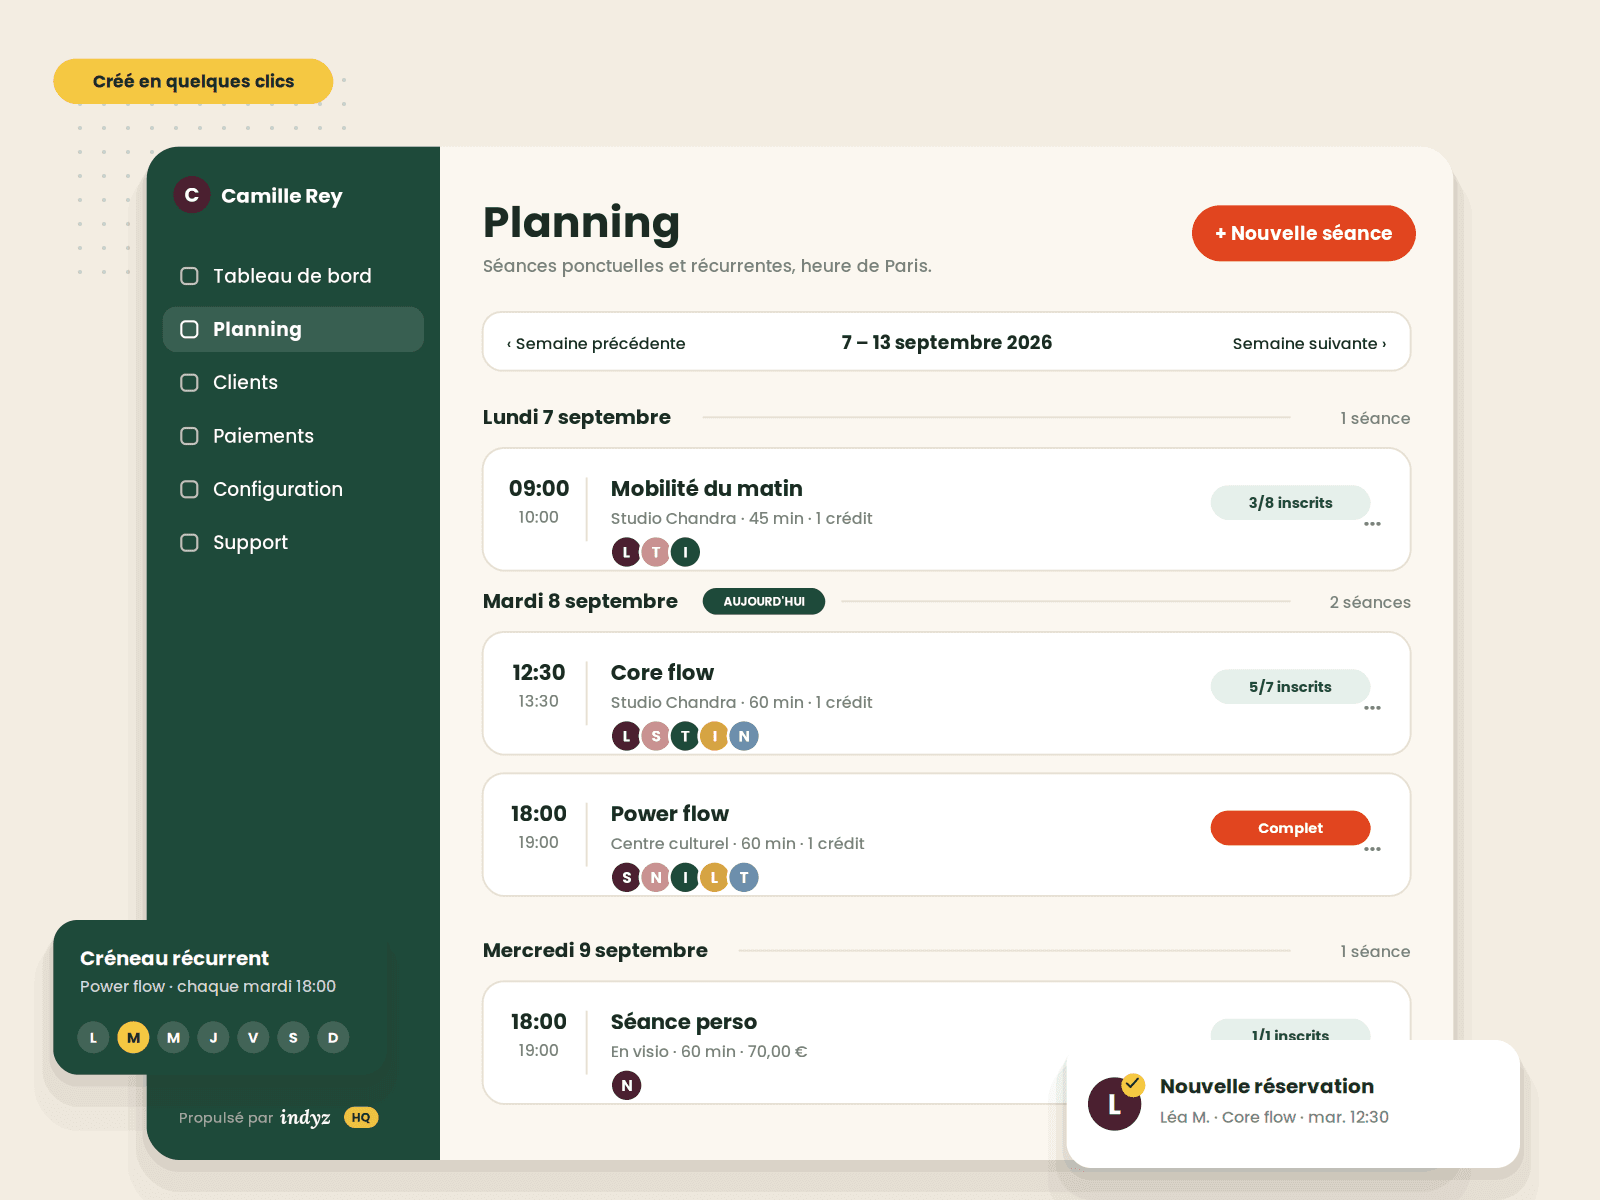Screen dimensions: 1600x1200
Task: Toggle J (jeudi) day in Créneau récurrent
Action: coord(213,1037)
